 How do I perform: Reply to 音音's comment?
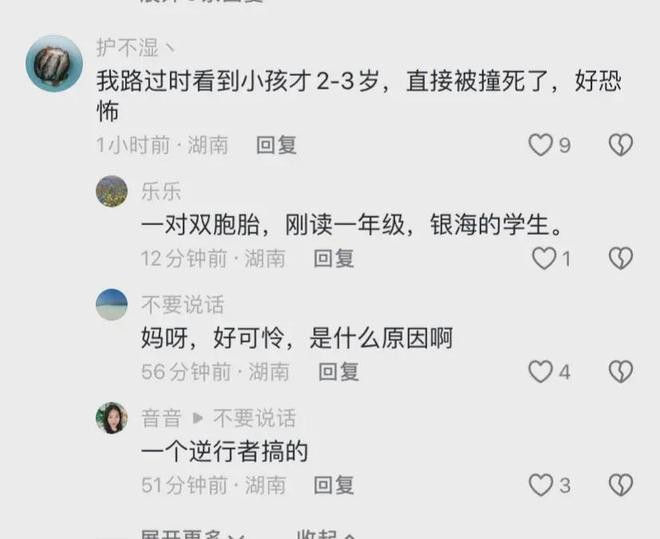coord(334,485)
